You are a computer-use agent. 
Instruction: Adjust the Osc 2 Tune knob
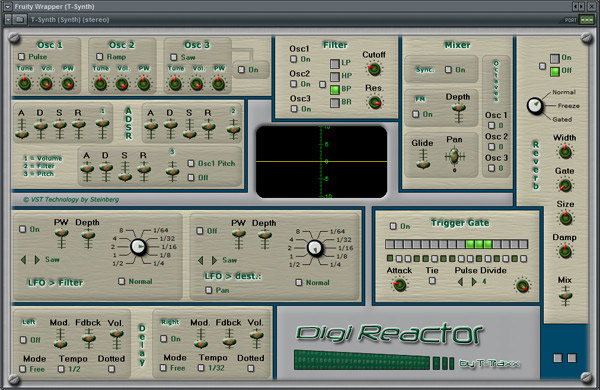tap(100, 83)
